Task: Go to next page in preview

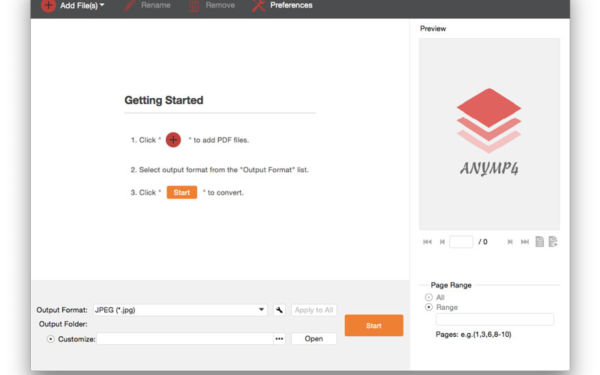Action: [510, 242]
